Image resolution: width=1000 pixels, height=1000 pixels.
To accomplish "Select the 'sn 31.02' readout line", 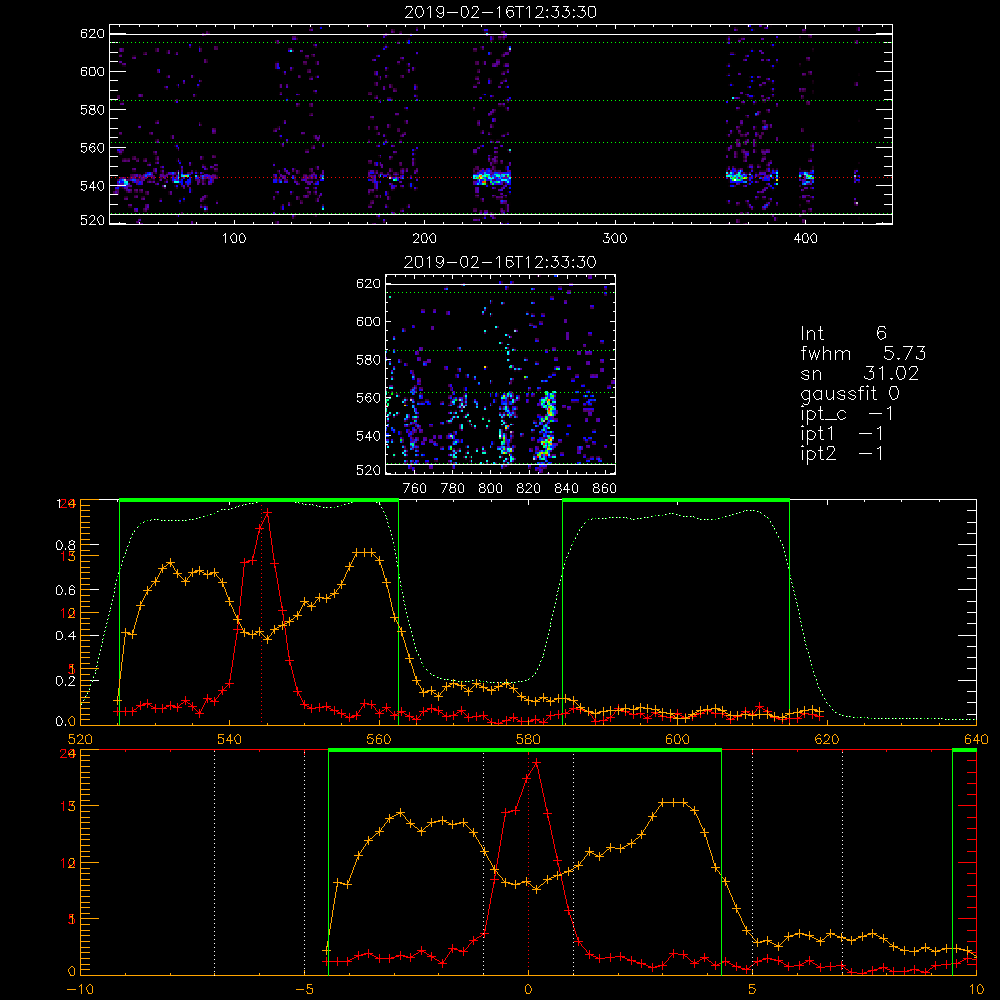I will click(859, 373).
